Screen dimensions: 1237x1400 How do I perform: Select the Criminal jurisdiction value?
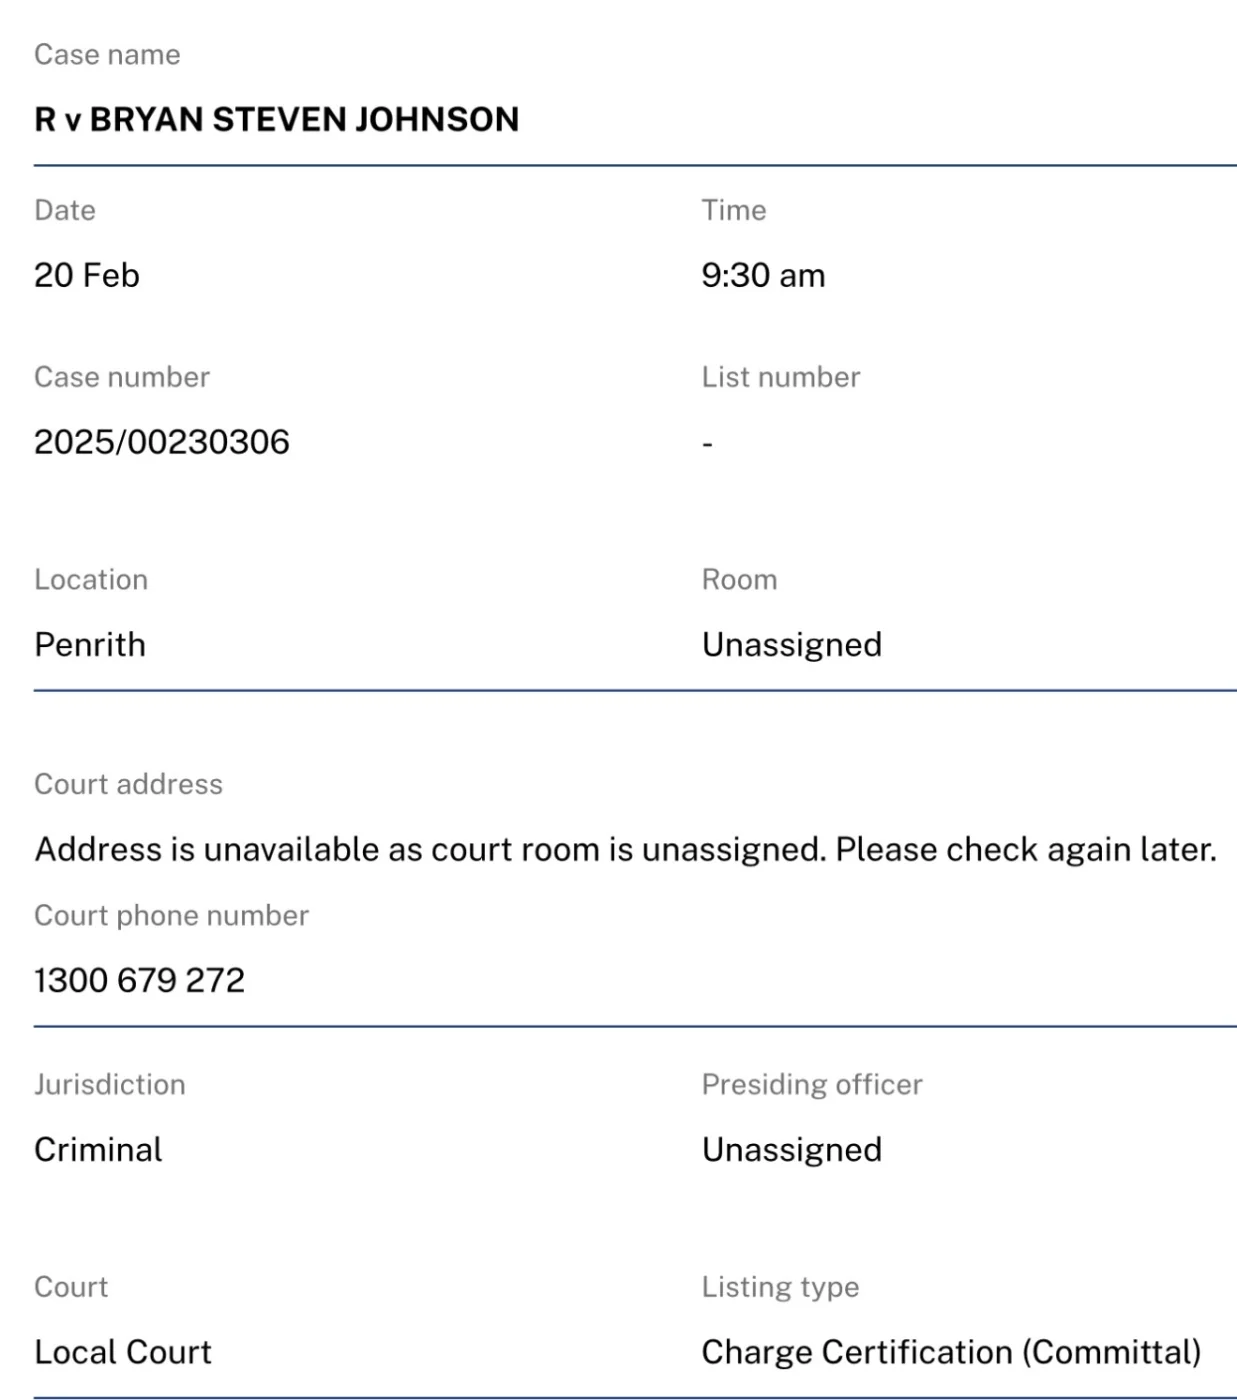98,1150
